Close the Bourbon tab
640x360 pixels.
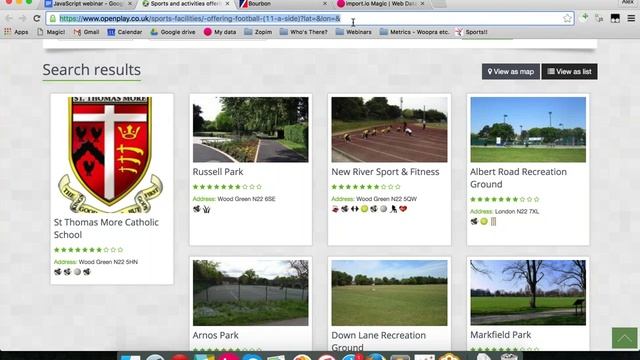click(325, 4)
